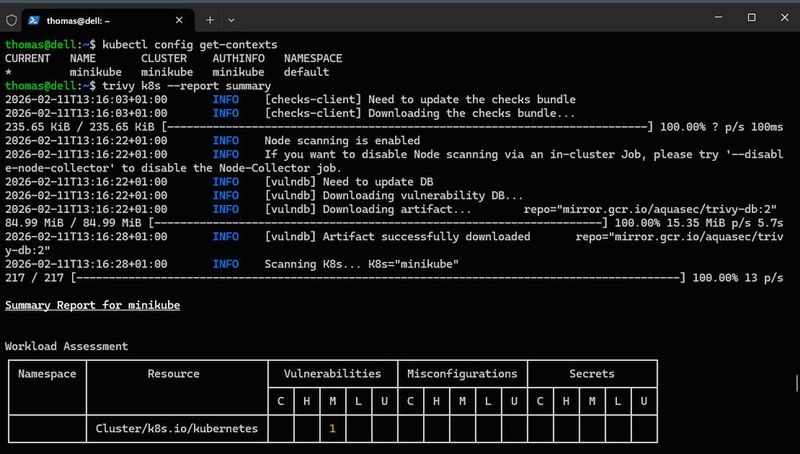Click the 'Workload Assessment' label

(x=66, y=346)
